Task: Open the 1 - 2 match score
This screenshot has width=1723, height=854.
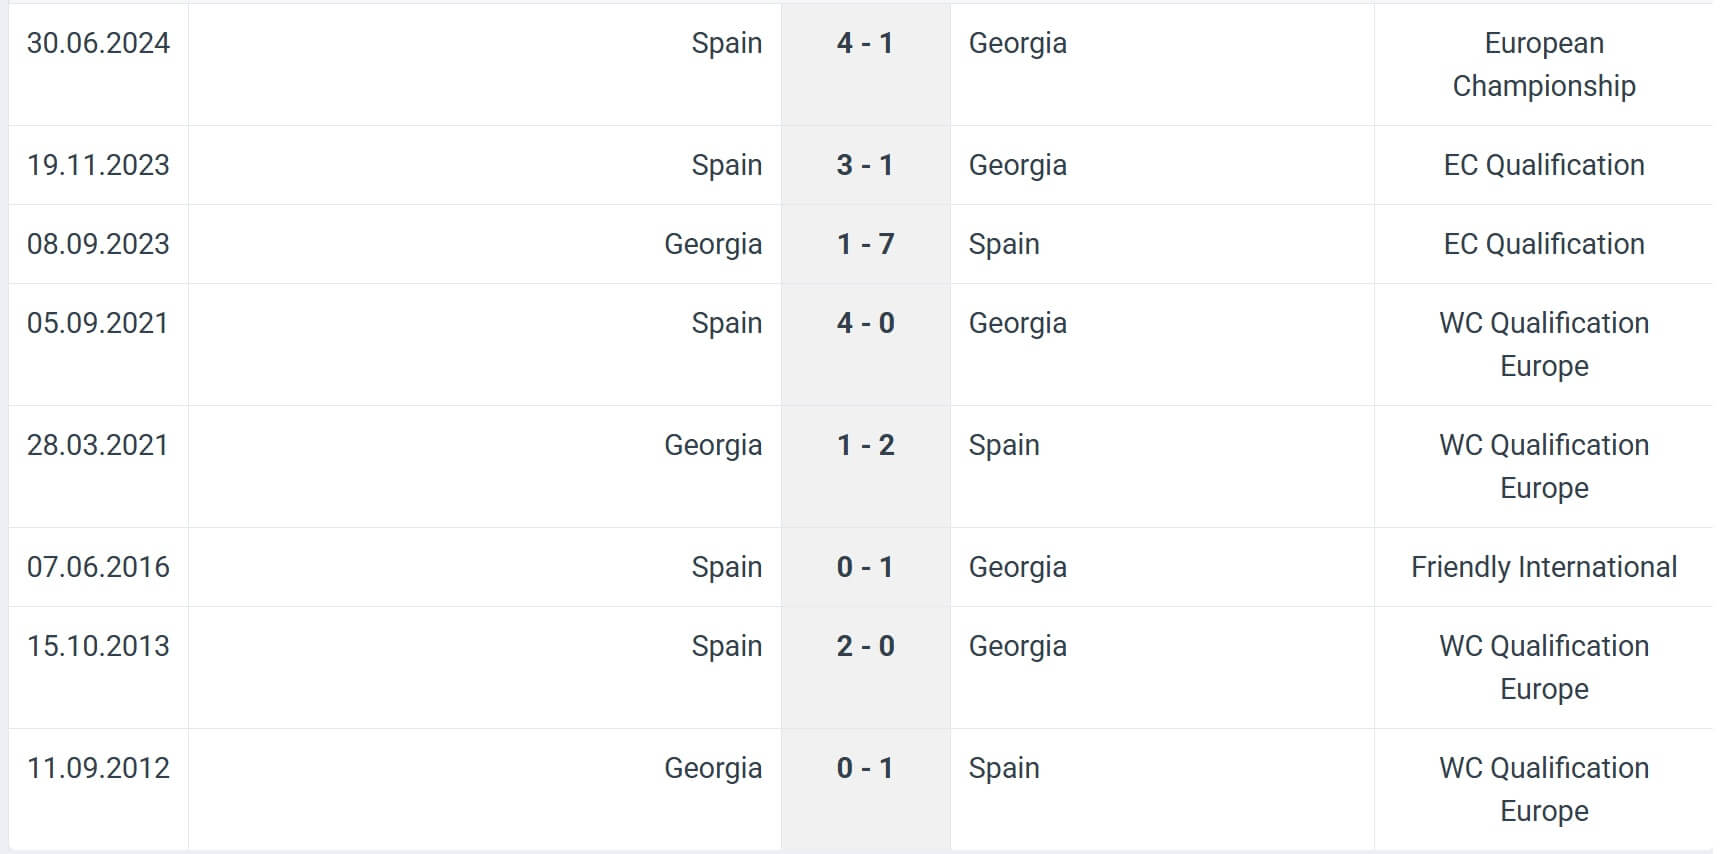Action: pyautogui.click(x=865, y=445)
